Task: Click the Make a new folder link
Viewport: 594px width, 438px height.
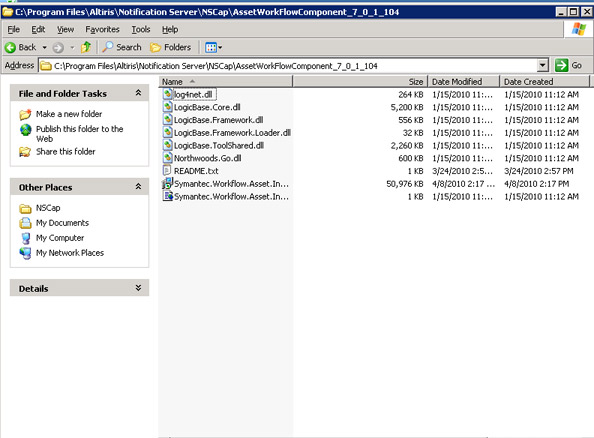Action: (x=69, y=114)
